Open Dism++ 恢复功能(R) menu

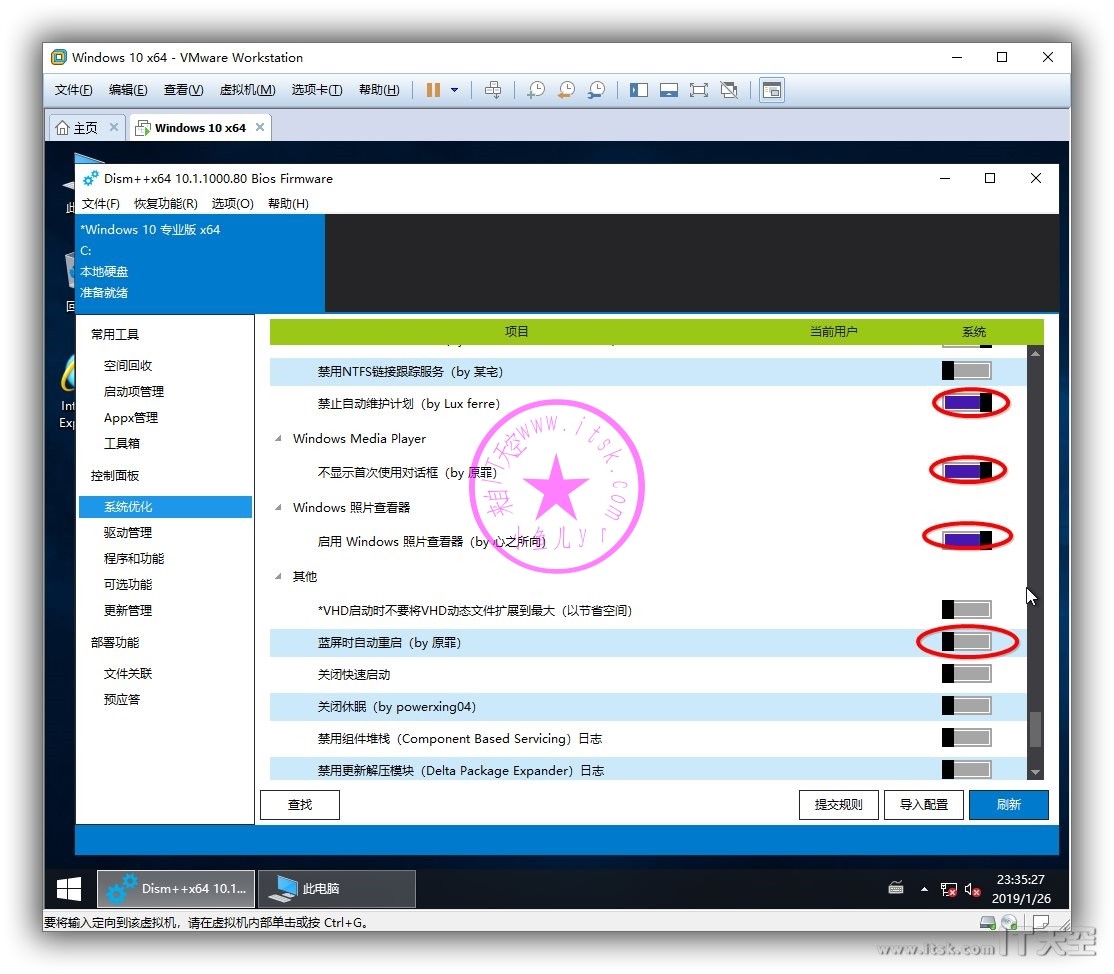(x=166, y=204)
